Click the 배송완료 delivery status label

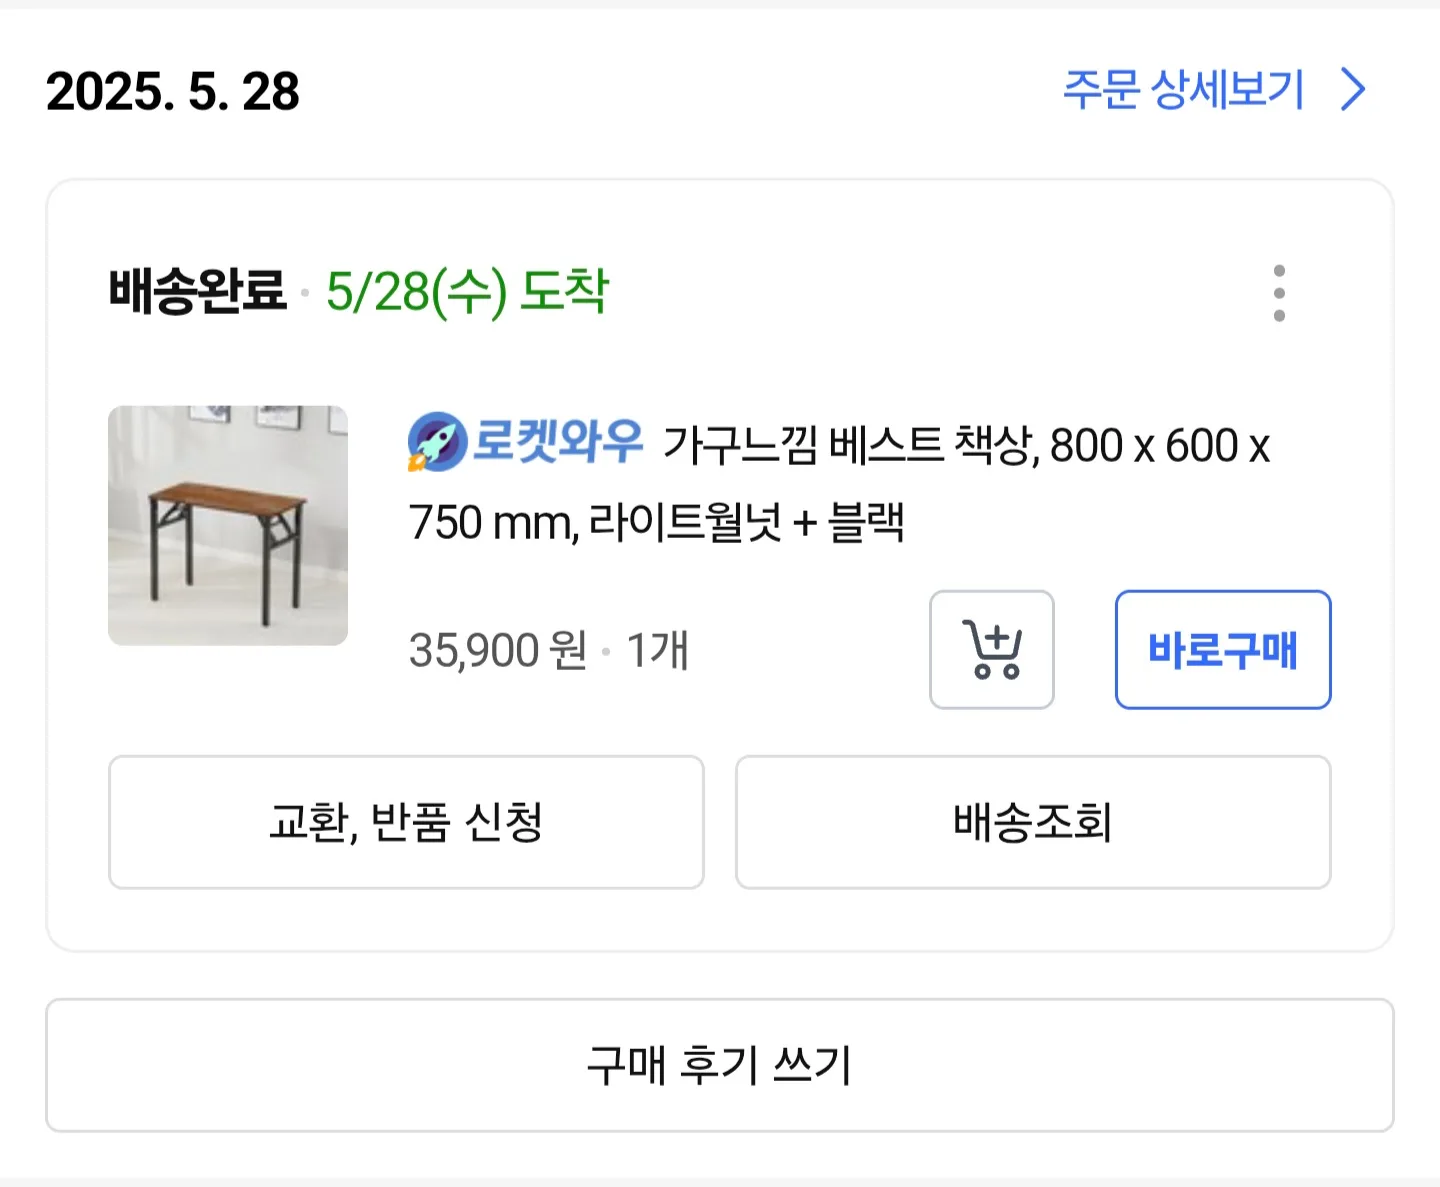click(197, 292)
